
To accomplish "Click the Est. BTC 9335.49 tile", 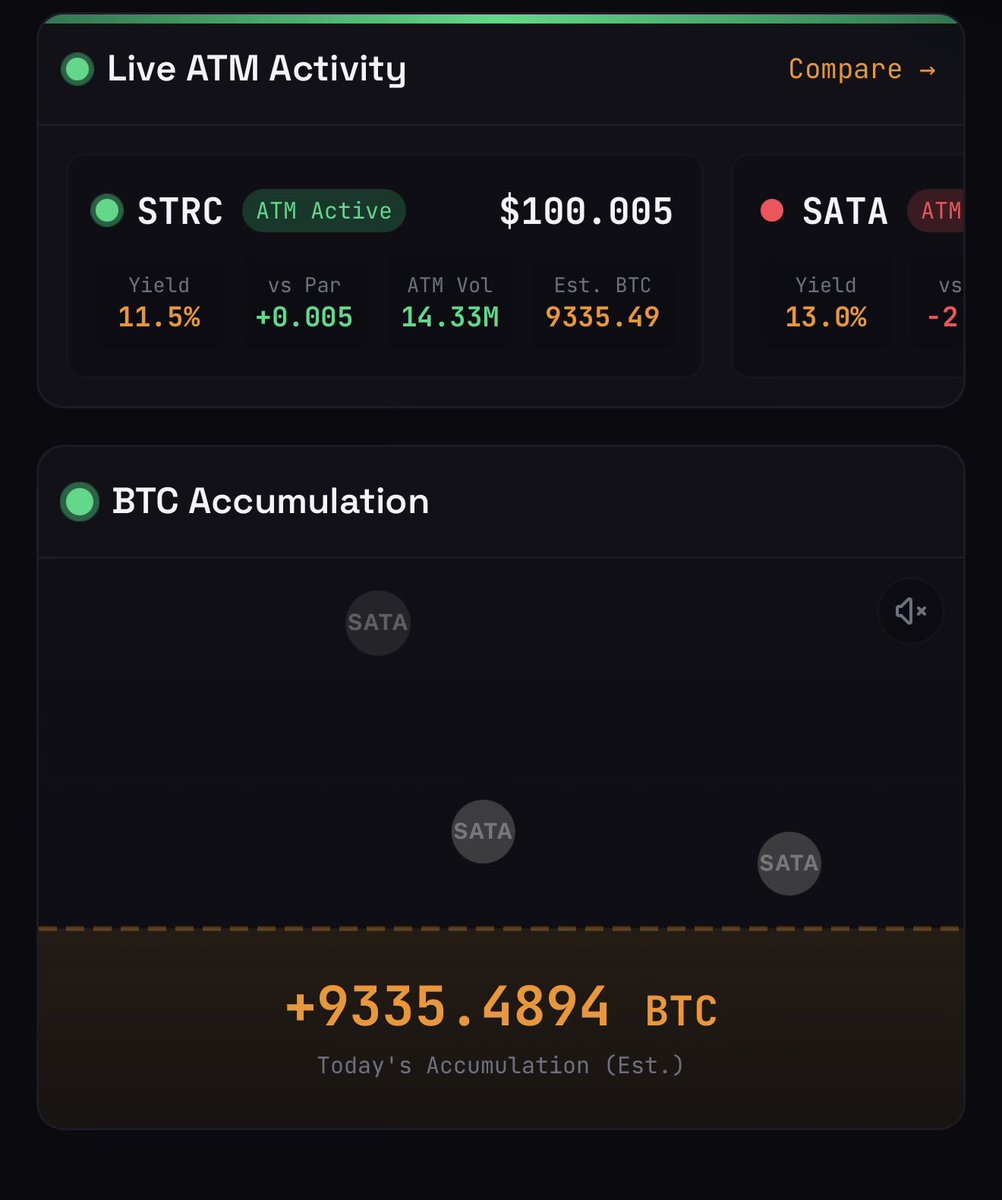I will [602, 303].
